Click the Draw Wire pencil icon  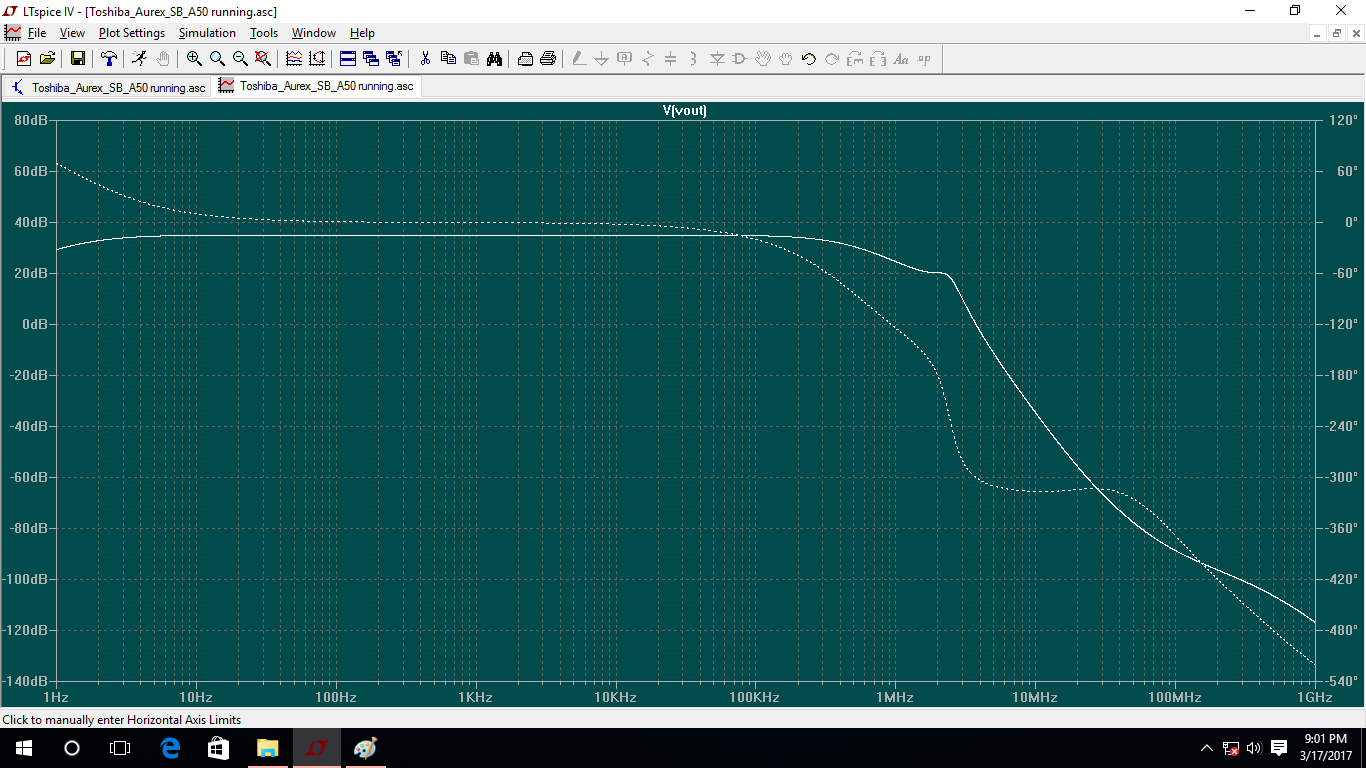[578, 59]
